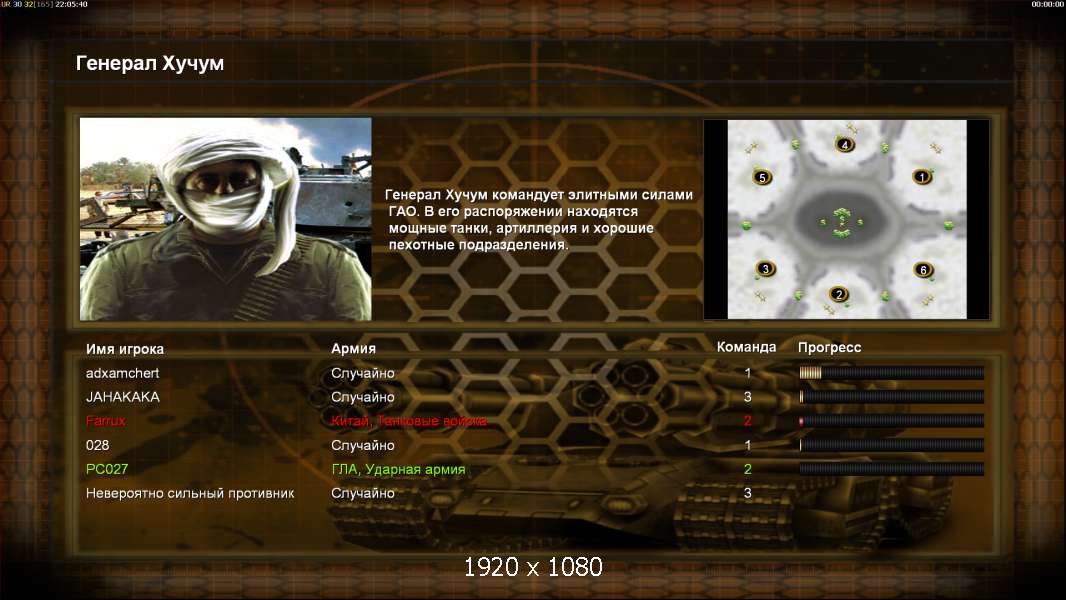This screenshot has height=600, width=1066.
Task: Click team number 3 for JAHAKAKA
Action: click(748, 397)
